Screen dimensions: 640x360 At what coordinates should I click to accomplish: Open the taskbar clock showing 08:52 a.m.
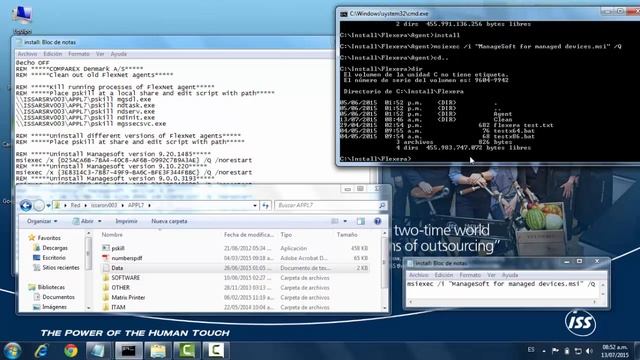[615, 351]
